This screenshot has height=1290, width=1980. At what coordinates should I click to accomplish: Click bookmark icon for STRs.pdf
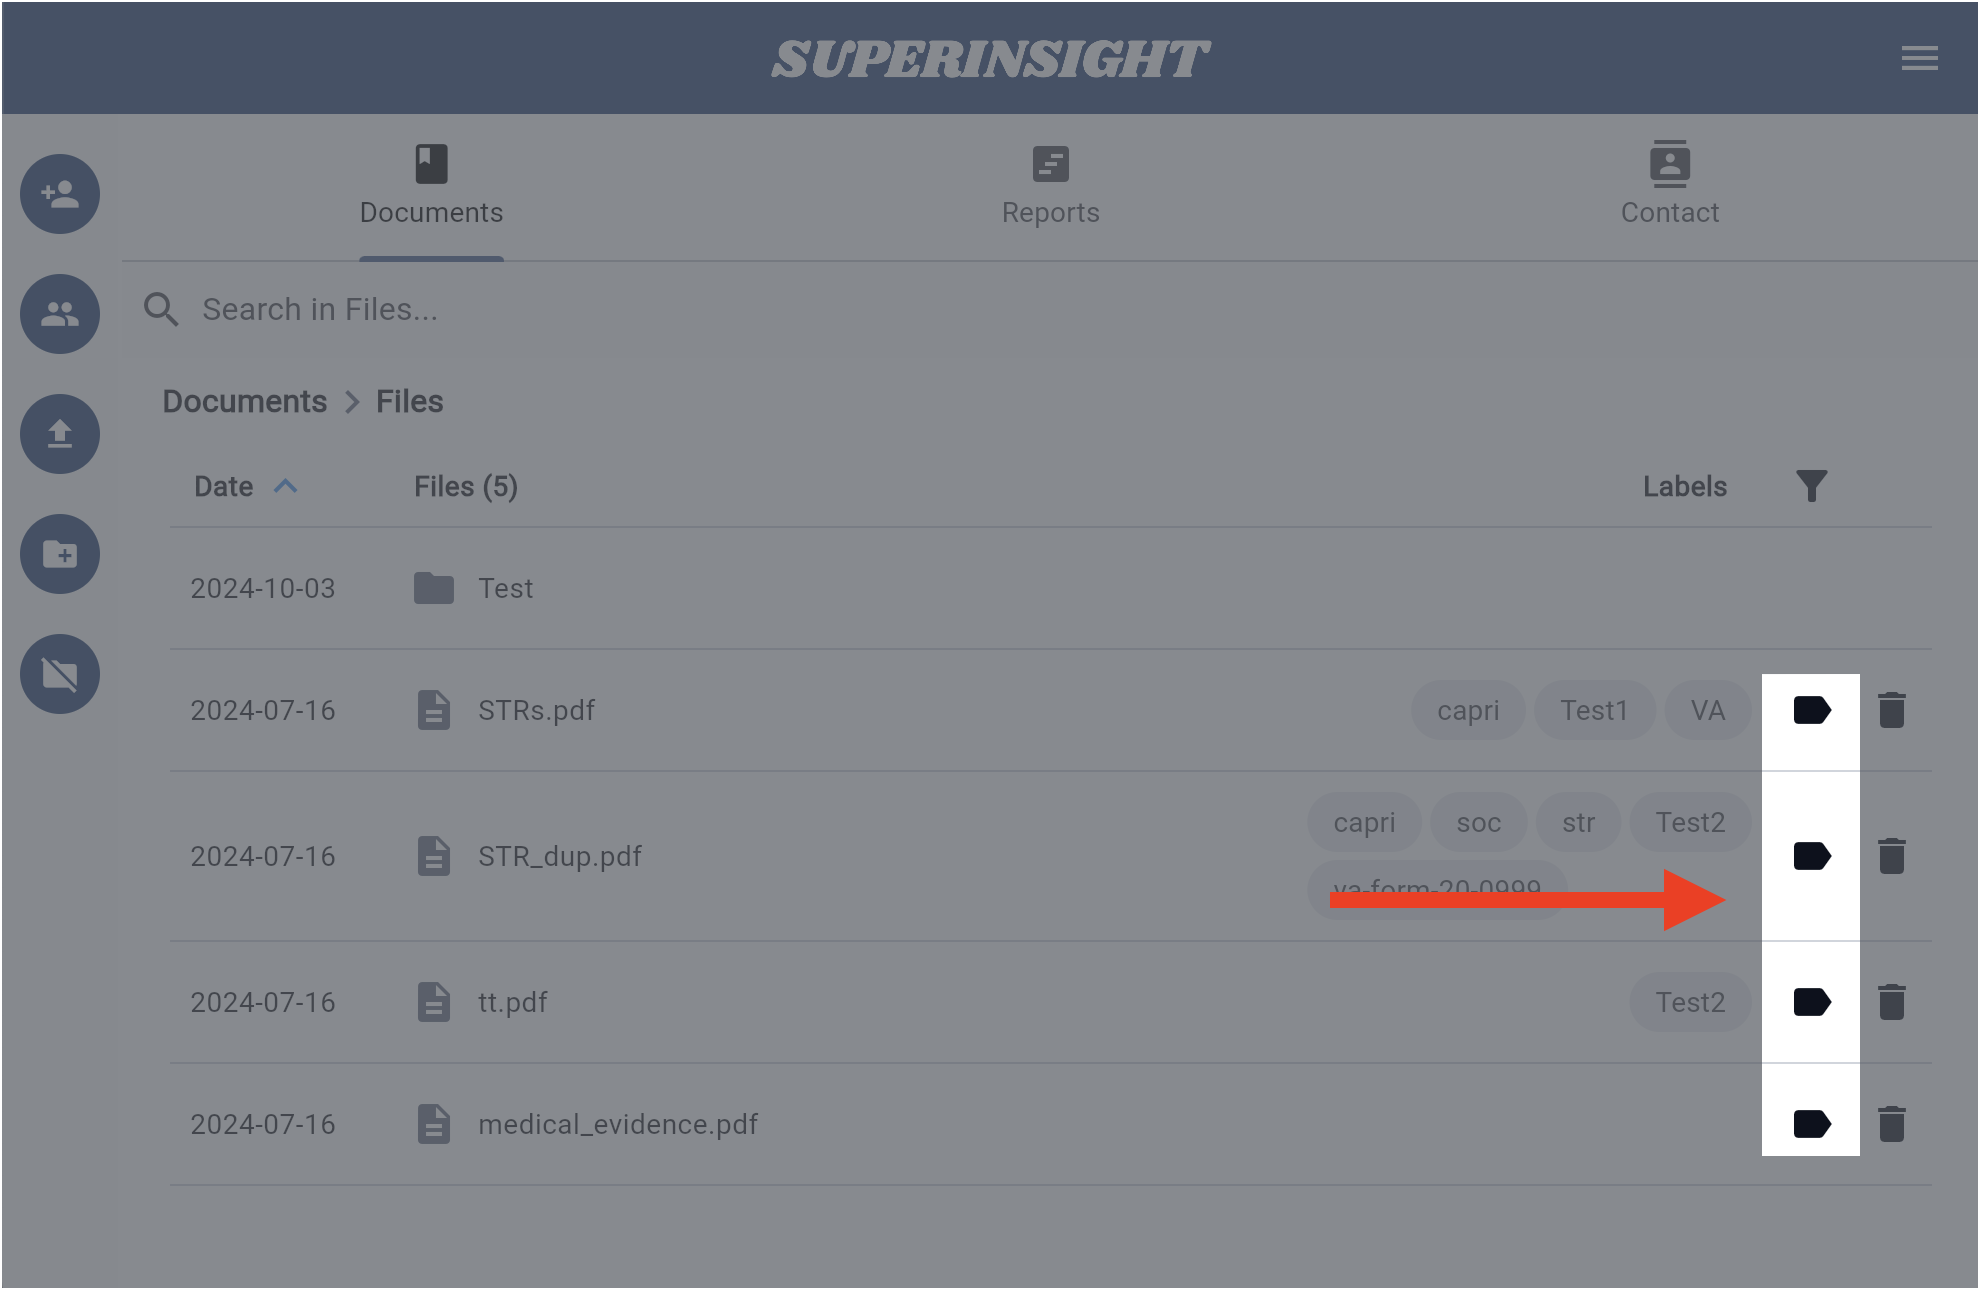[1810, 708]
